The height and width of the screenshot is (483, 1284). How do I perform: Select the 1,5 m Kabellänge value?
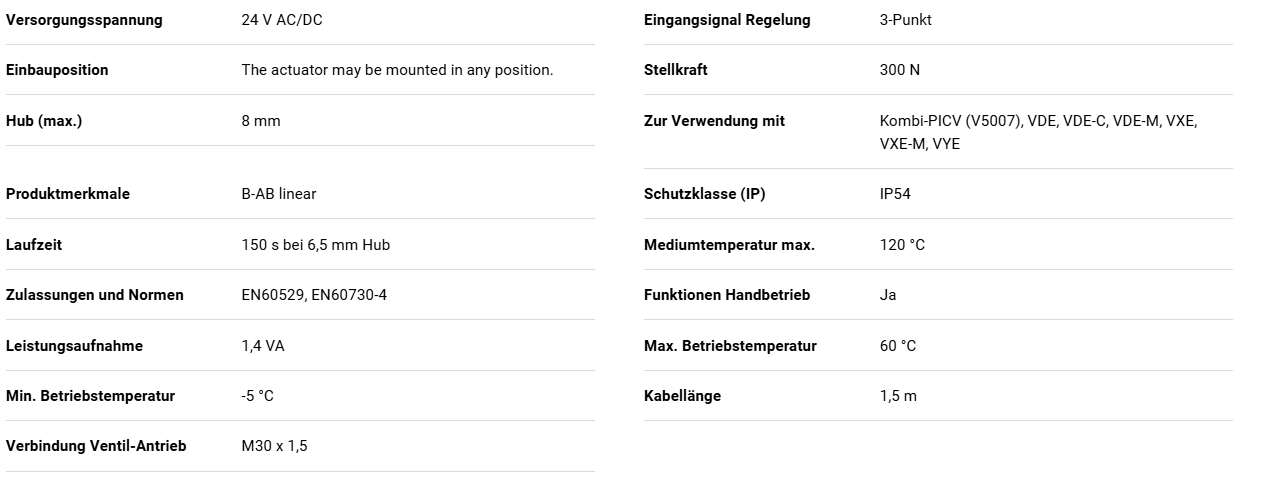click(898, 396)
